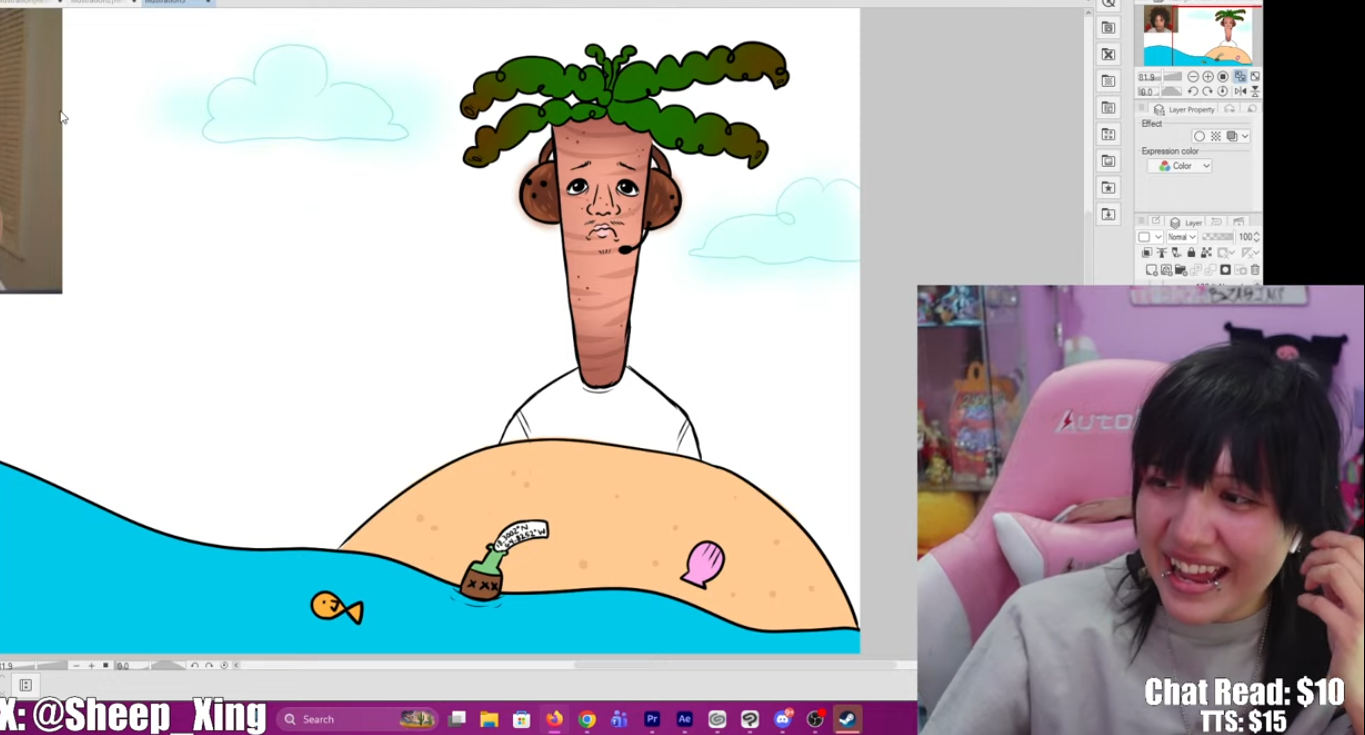Toggle set as reference layer lighthouse icon
This screenshot has width=1365, height=735.
tap(1162, 252)
